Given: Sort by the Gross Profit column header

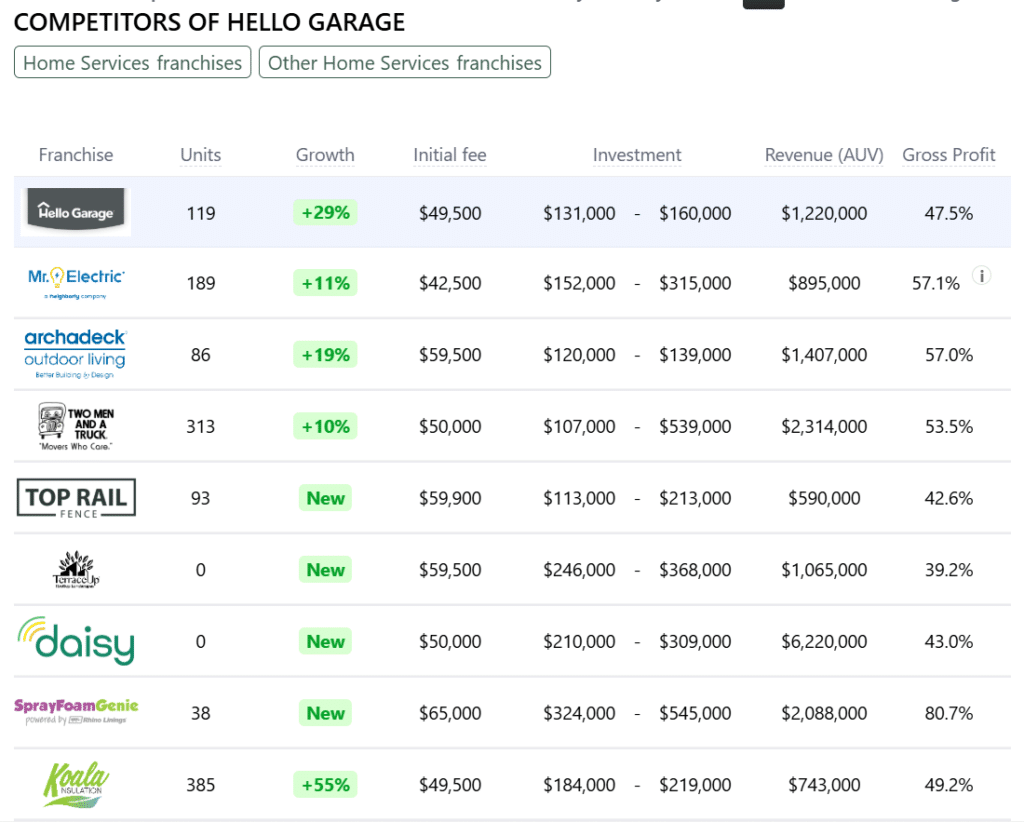Looking at the screenshot, I should [948, 155].
